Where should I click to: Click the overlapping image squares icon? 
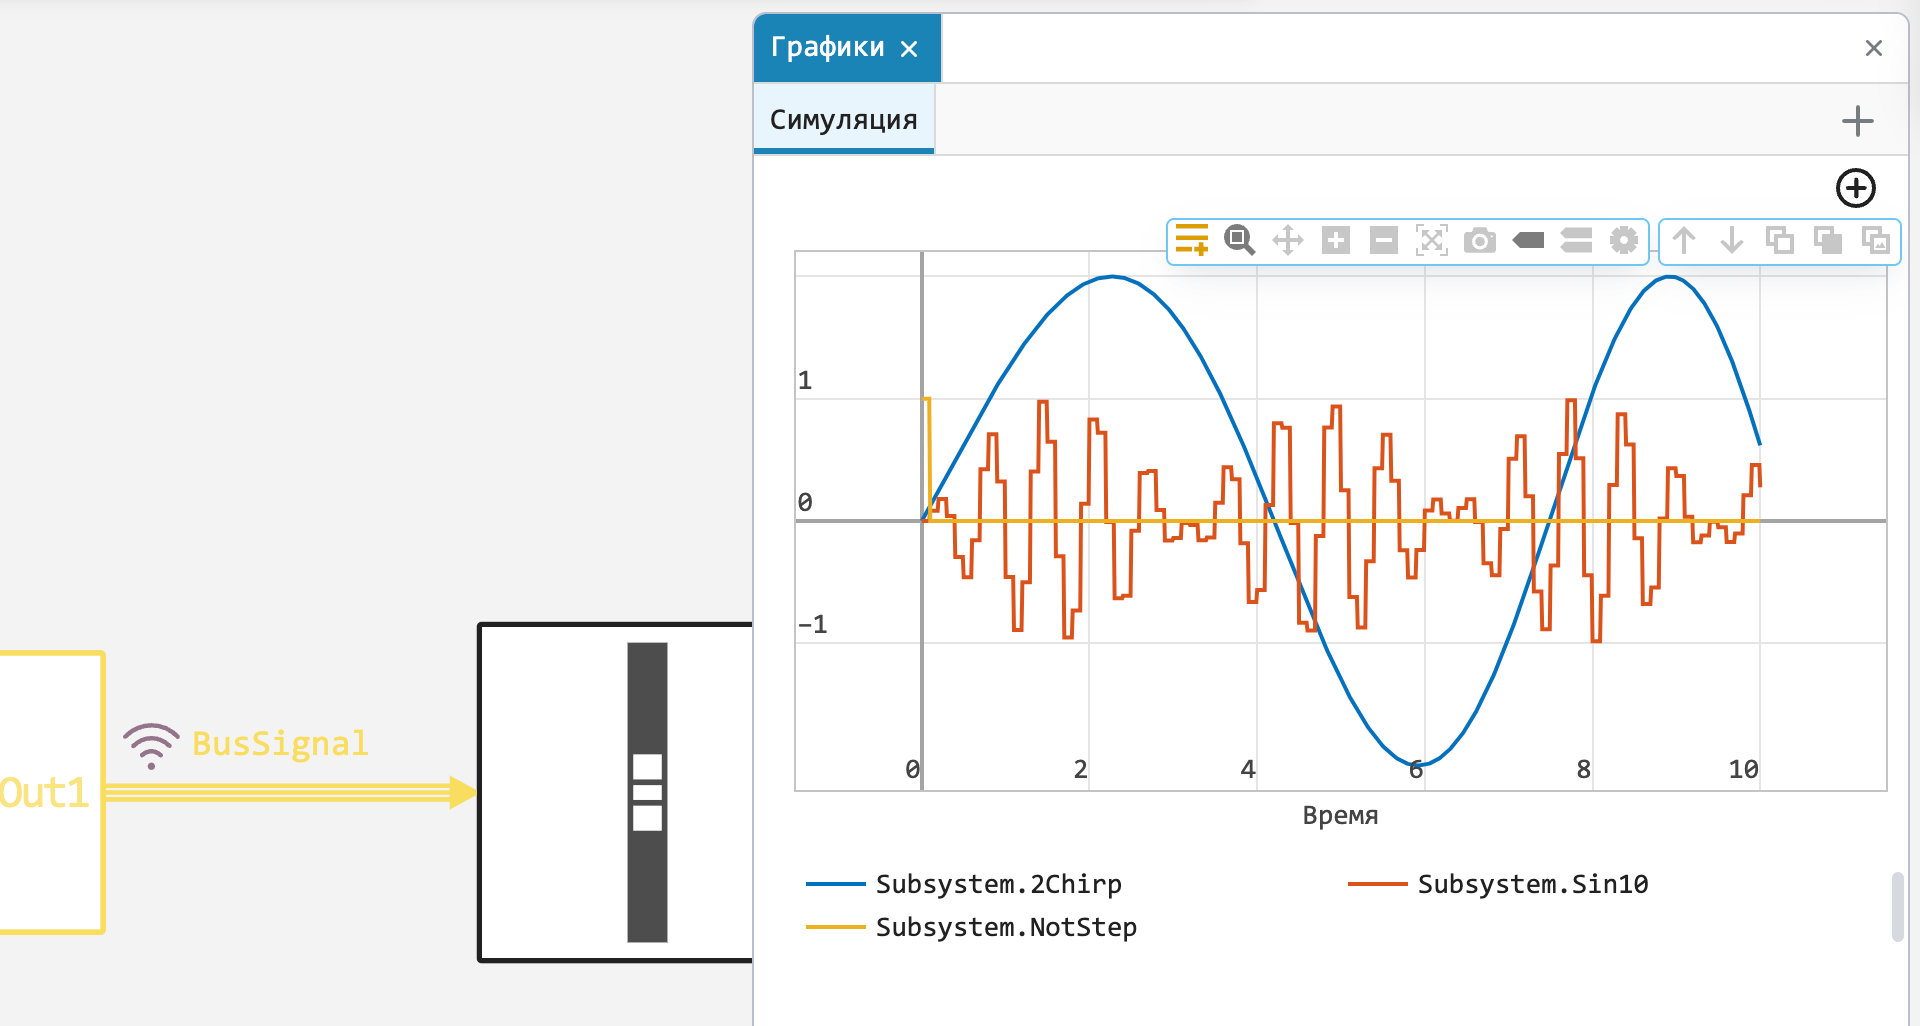click(x=1876, y=240)
